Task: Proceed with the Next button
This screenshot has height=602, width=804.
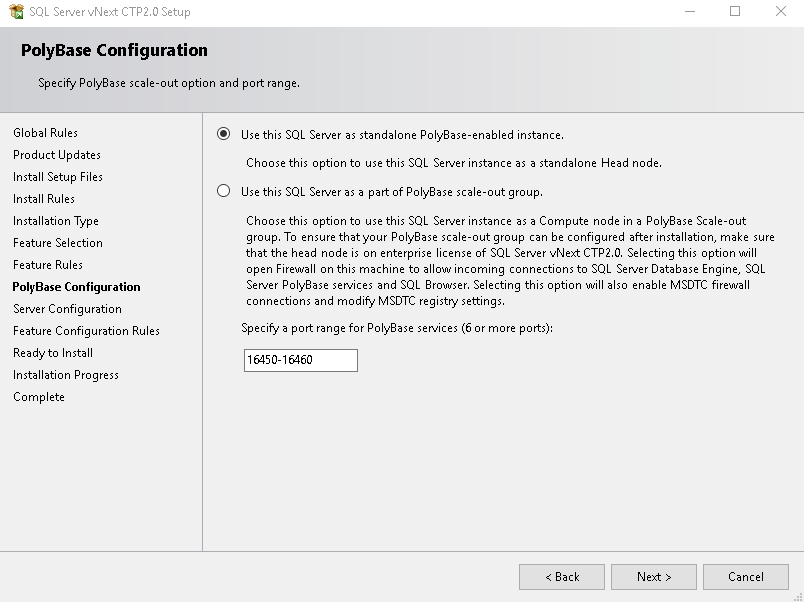Action: click(x=654, y=577)
